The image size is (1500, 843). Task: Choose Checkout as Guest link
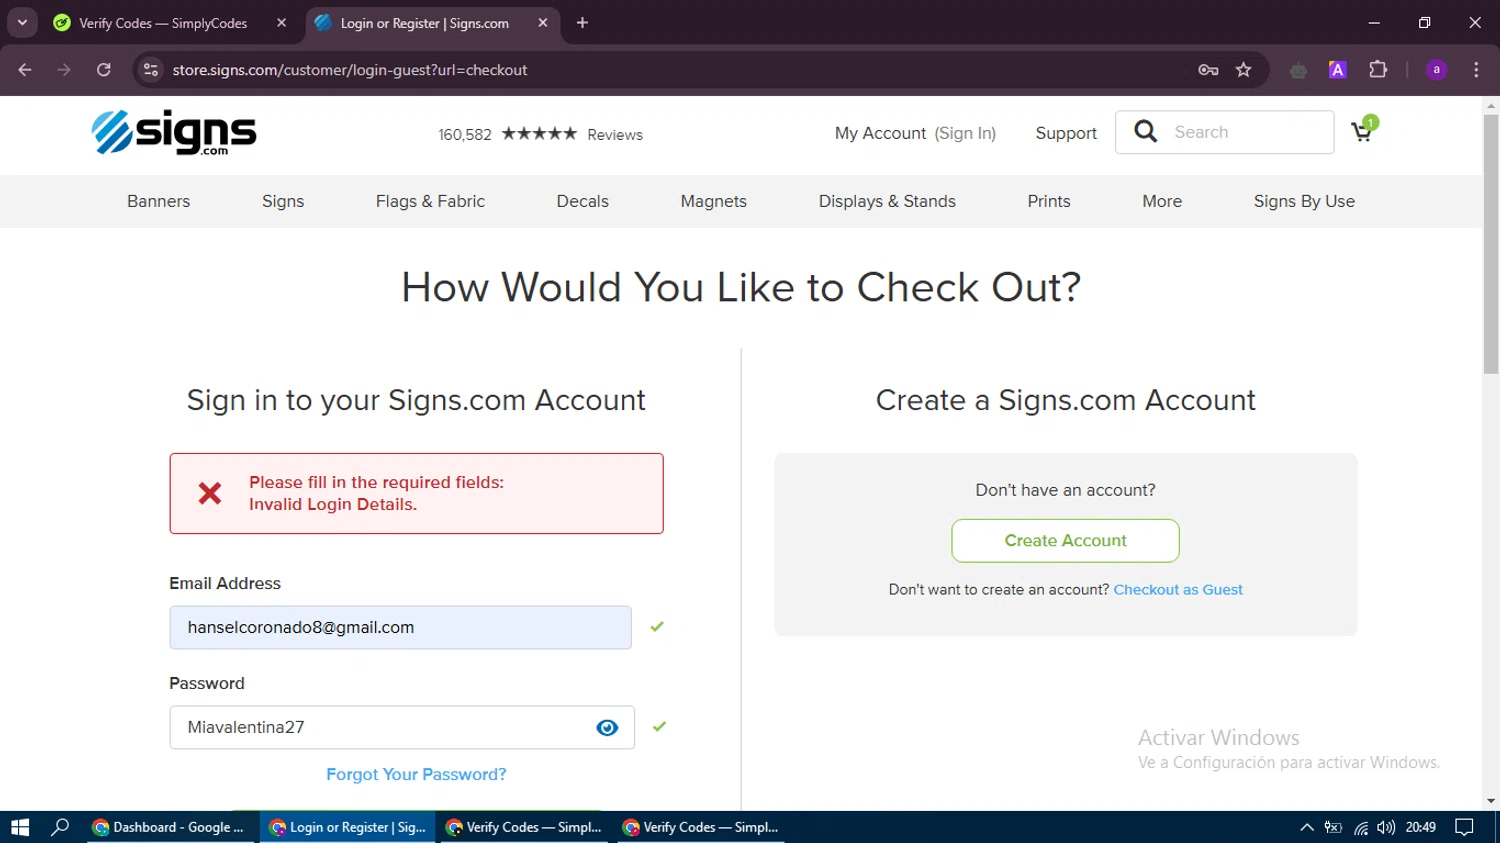click(x=1178, y=590)
